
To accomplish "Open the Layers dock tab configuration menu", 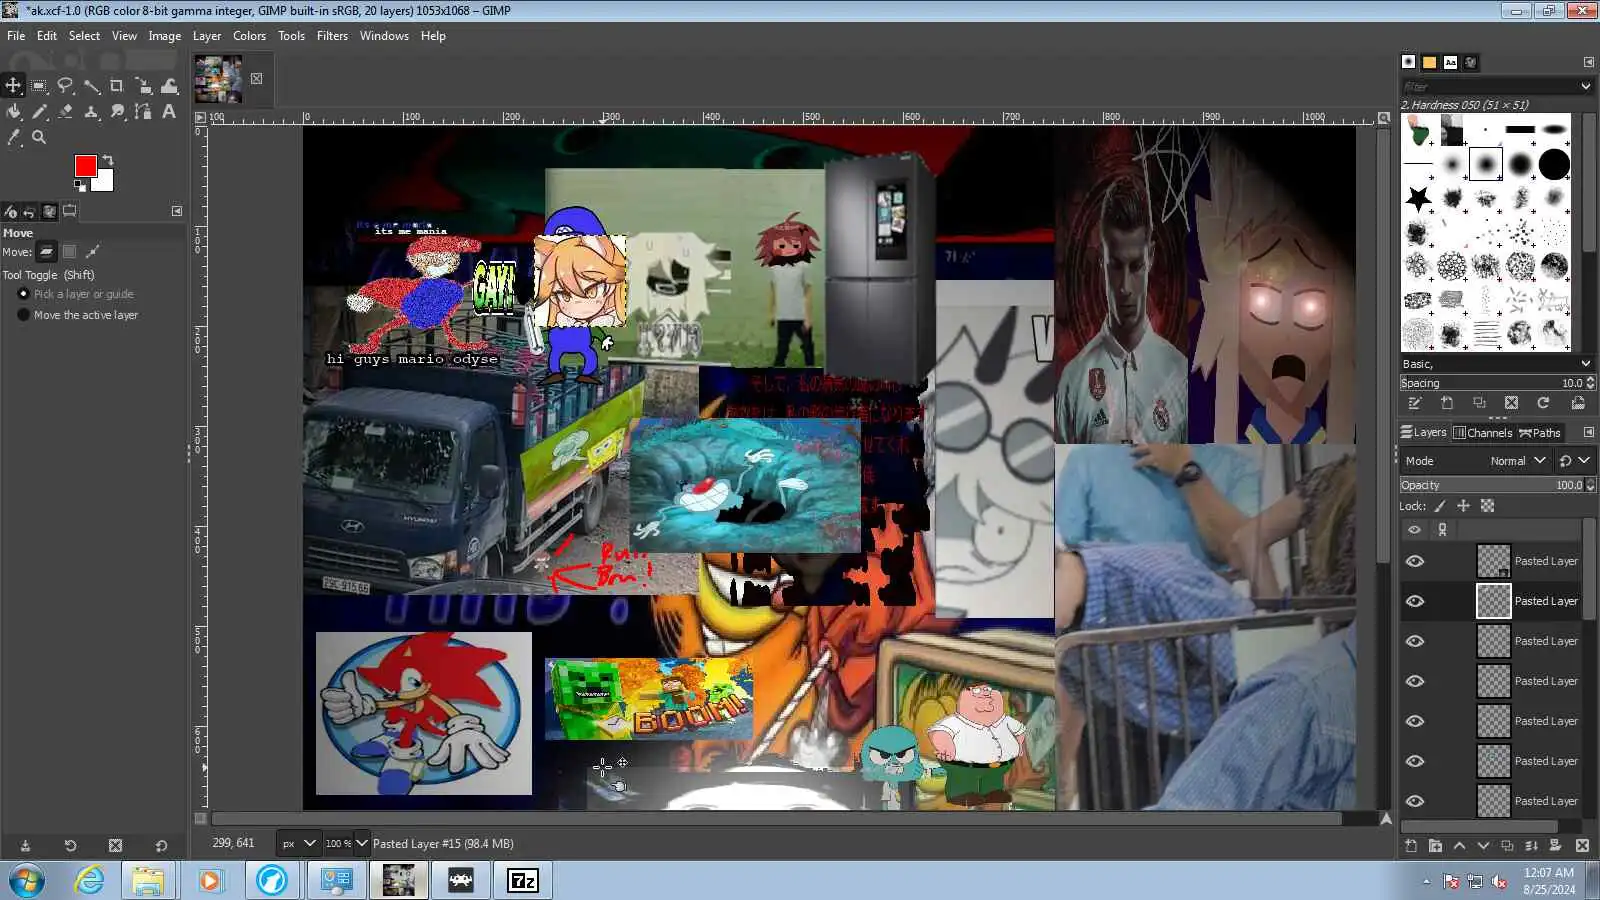I will [x=1589, y=433].
